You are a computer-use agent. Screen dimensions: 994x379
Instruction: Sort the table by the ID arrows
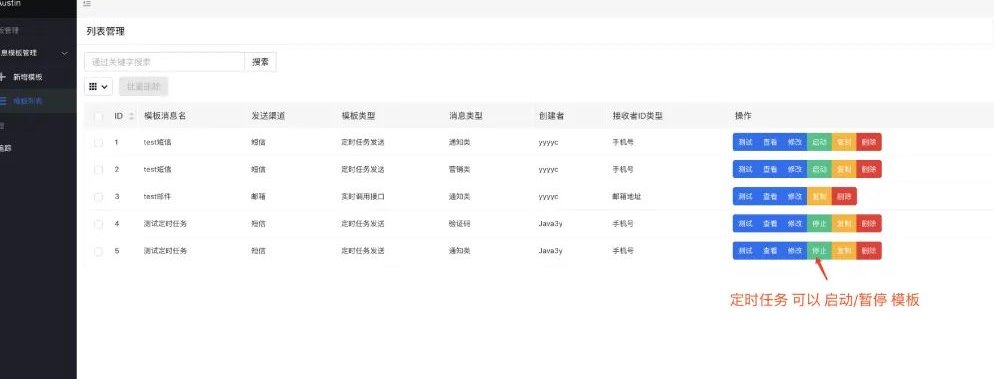tap(131, 116)
